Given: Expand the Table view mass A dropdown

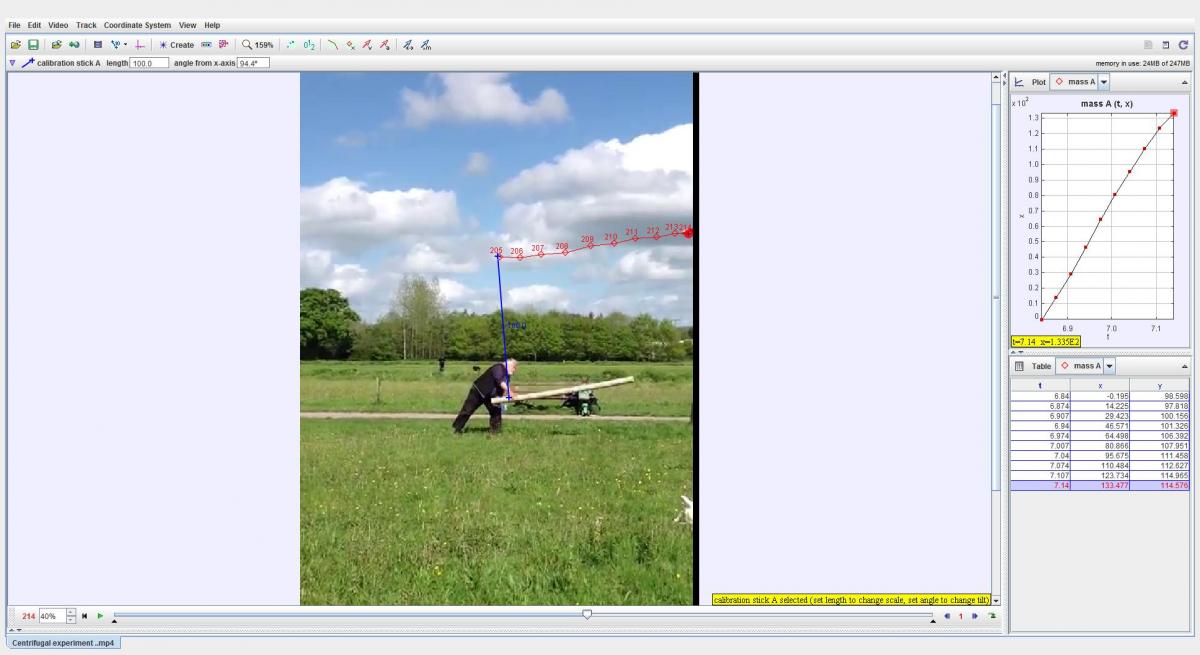Looking at the screenshot, I should click(x=1109, y=366).
